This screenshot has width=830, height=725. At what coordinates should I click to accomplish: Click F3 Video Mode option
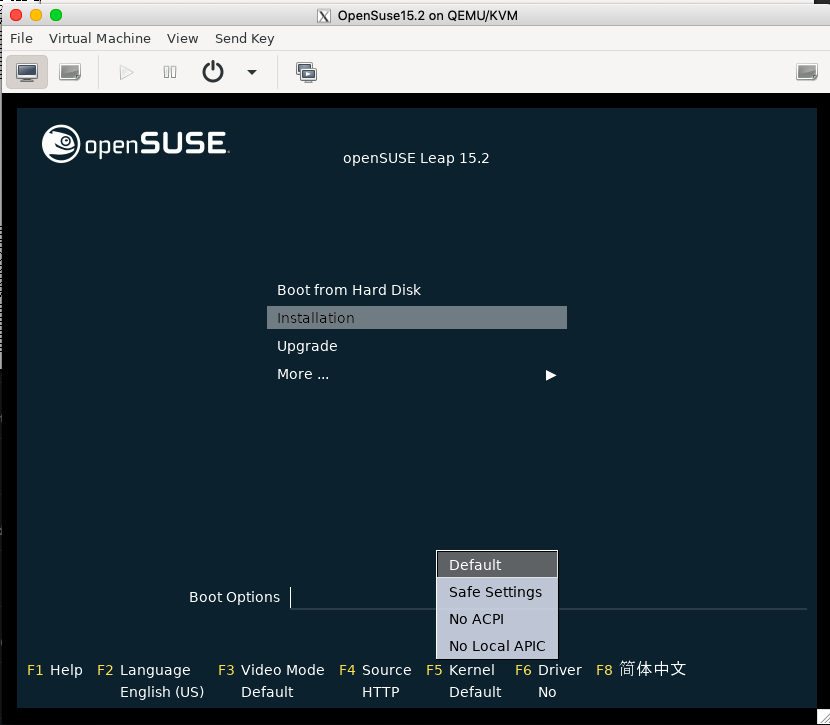point(271,670)
